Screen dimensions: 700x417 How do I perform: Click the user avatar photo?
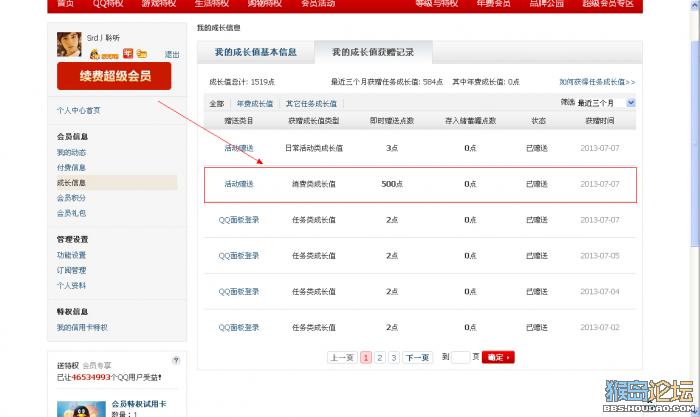(x=69, y=44)
